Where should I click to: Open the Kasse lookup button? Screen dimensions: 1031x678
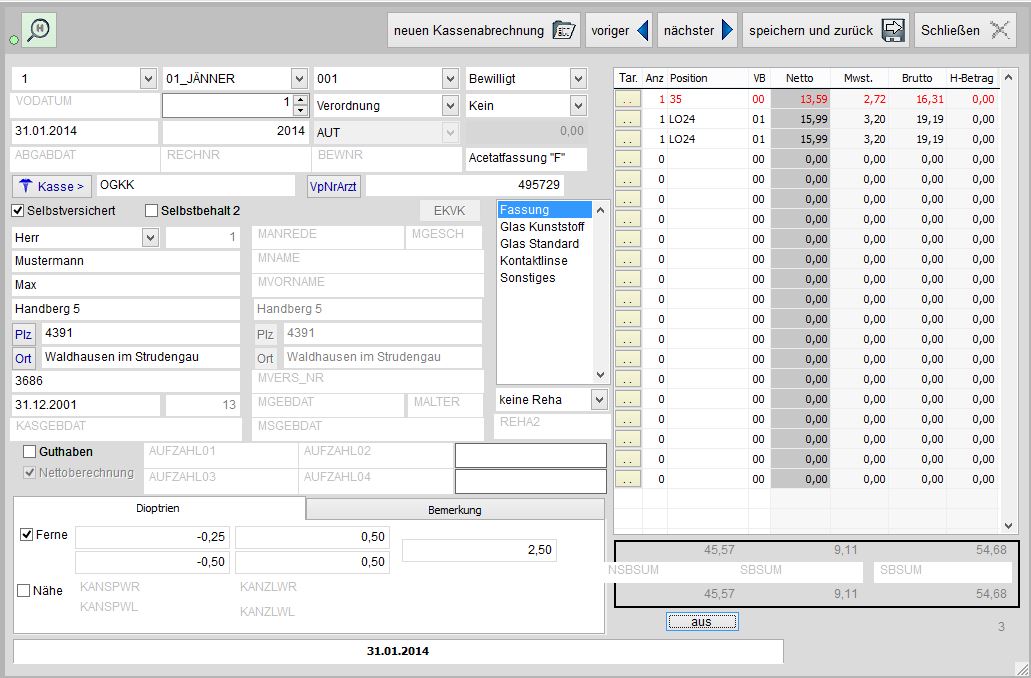51,186
